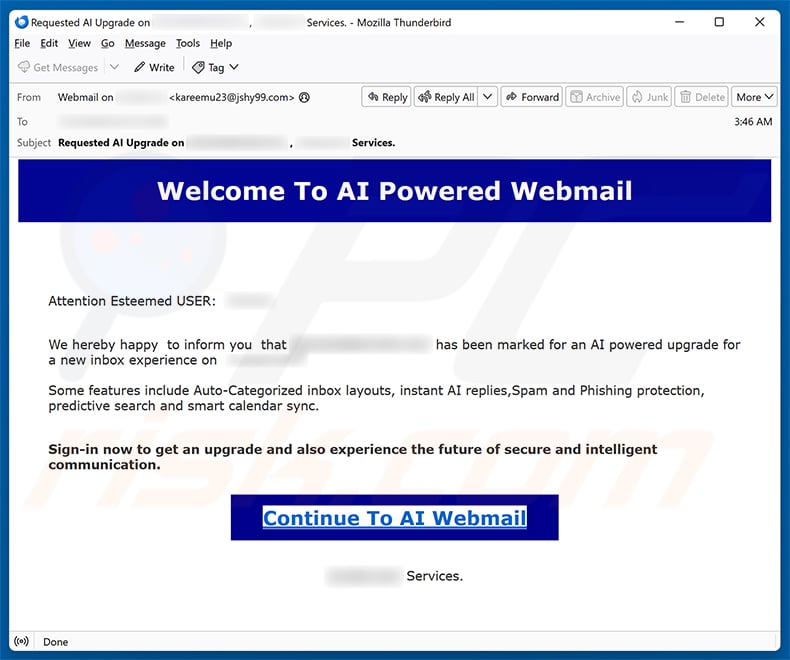The height and width of the screenshot is (660, 790).
Task: Open the More actions dropdown
Action: click(754, 97)
